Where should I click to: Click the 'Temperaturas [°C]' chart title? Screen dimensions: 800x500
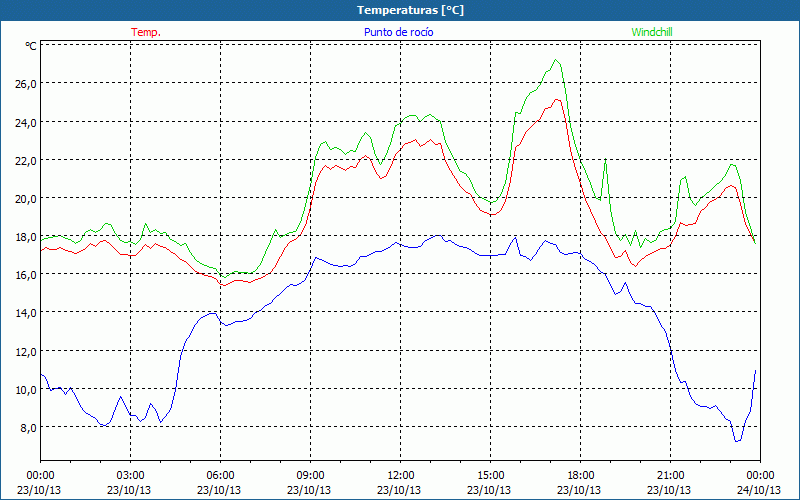pyautogui.click(x=410, y=10)
